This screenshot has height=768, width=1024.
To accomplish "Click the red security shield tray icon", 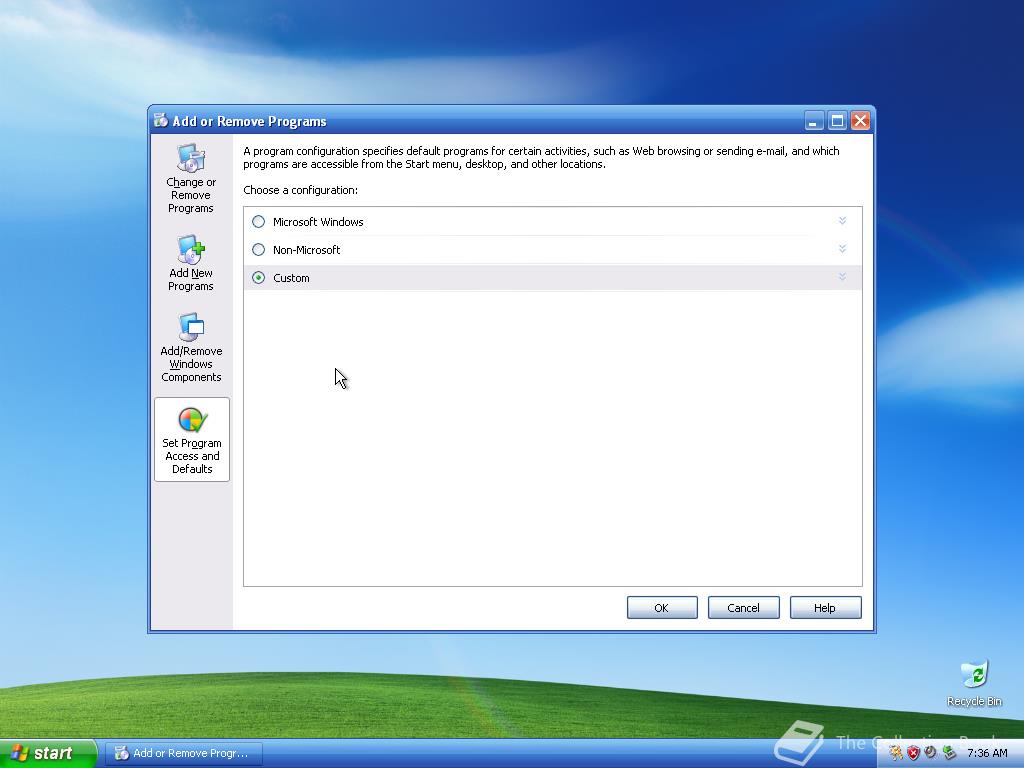I will 914,754.
